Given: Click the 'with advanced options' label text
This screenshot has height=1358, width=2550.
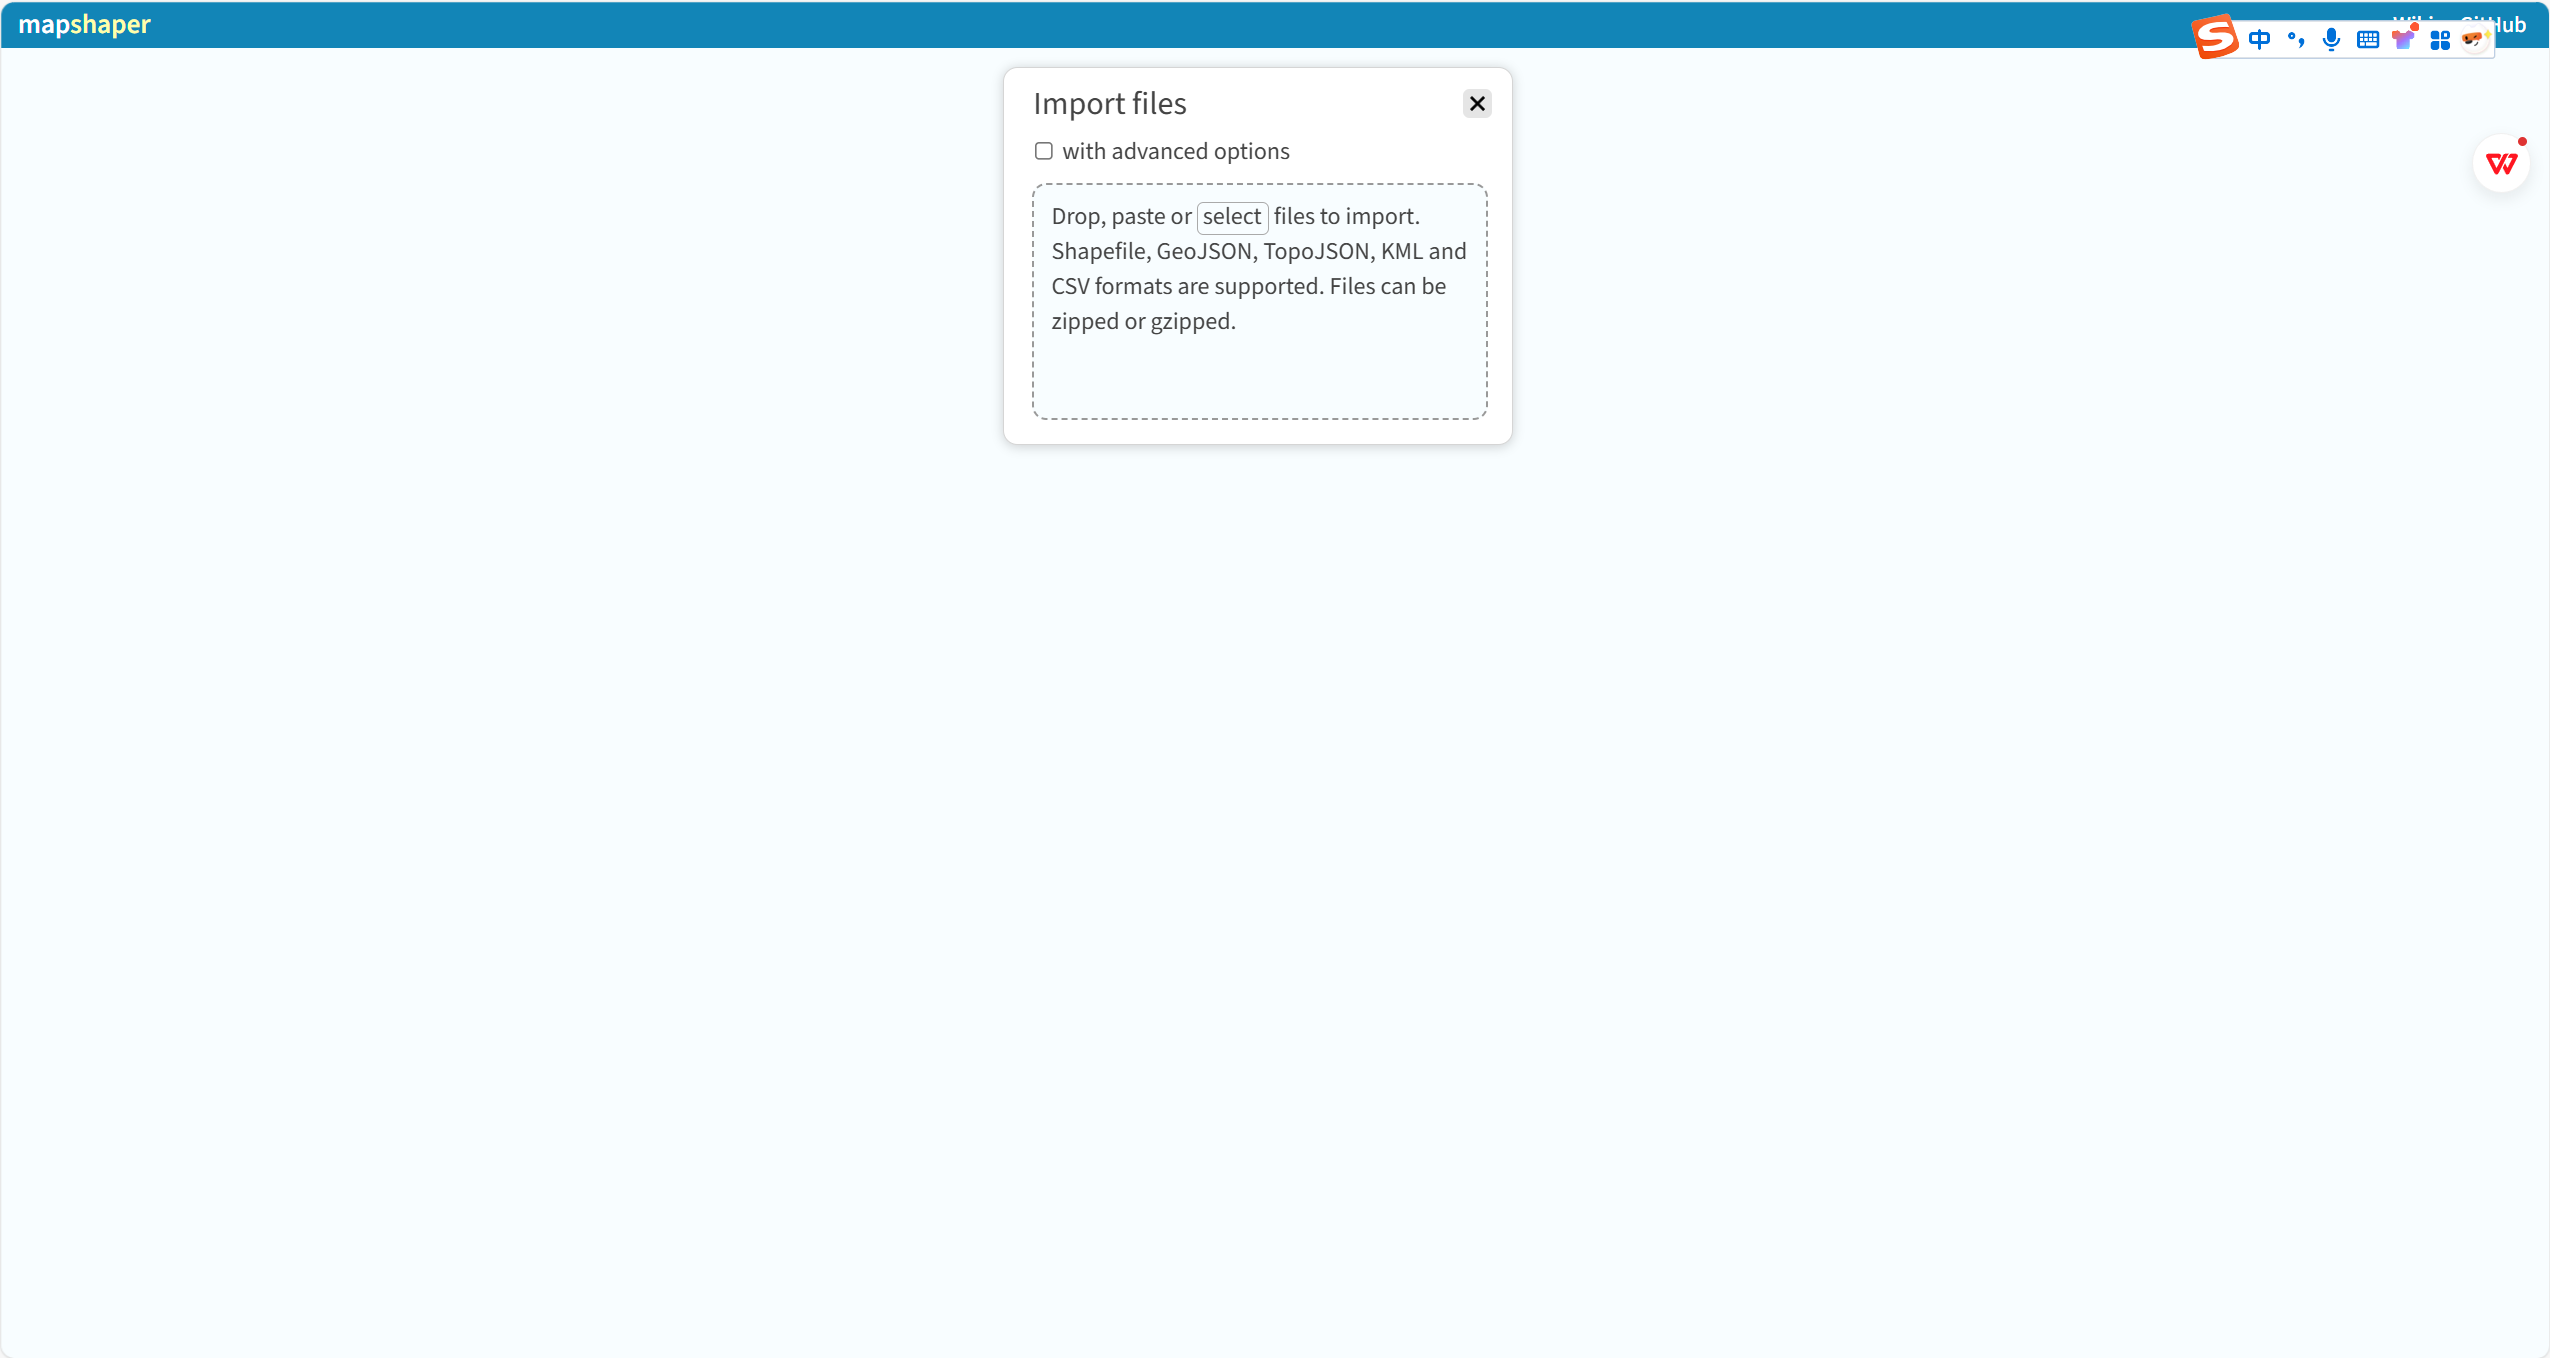Looking at the screenshot, I should coord(1176,151).
